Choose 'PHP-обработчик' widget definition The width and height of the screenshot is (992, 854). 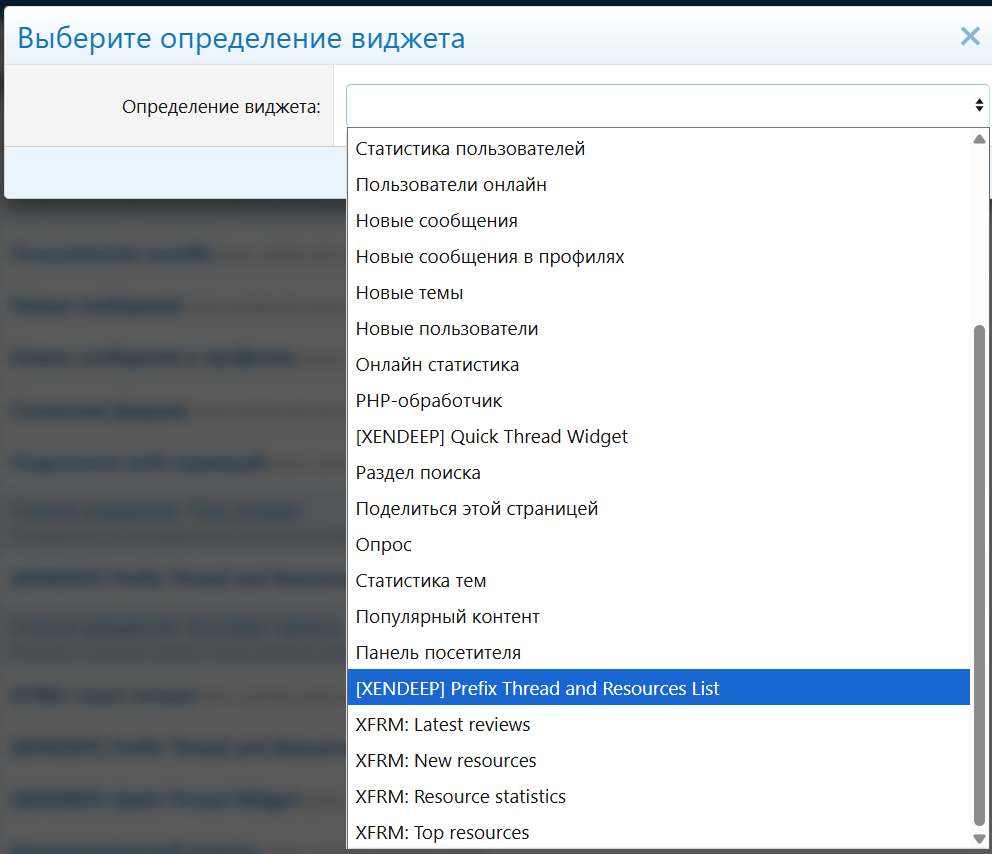[x=429, y=401]
